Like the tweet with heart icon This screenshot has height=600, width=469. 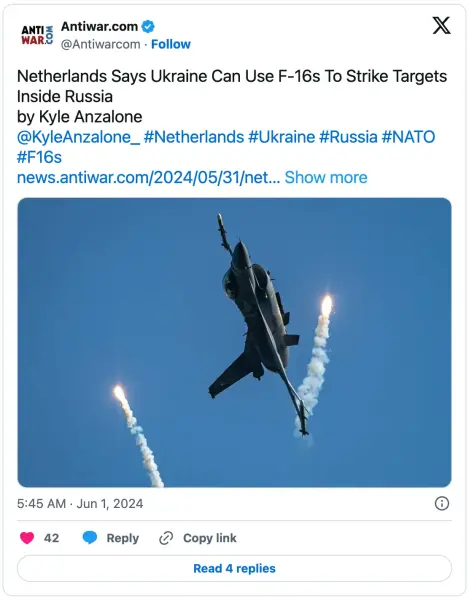pos(27,538)
